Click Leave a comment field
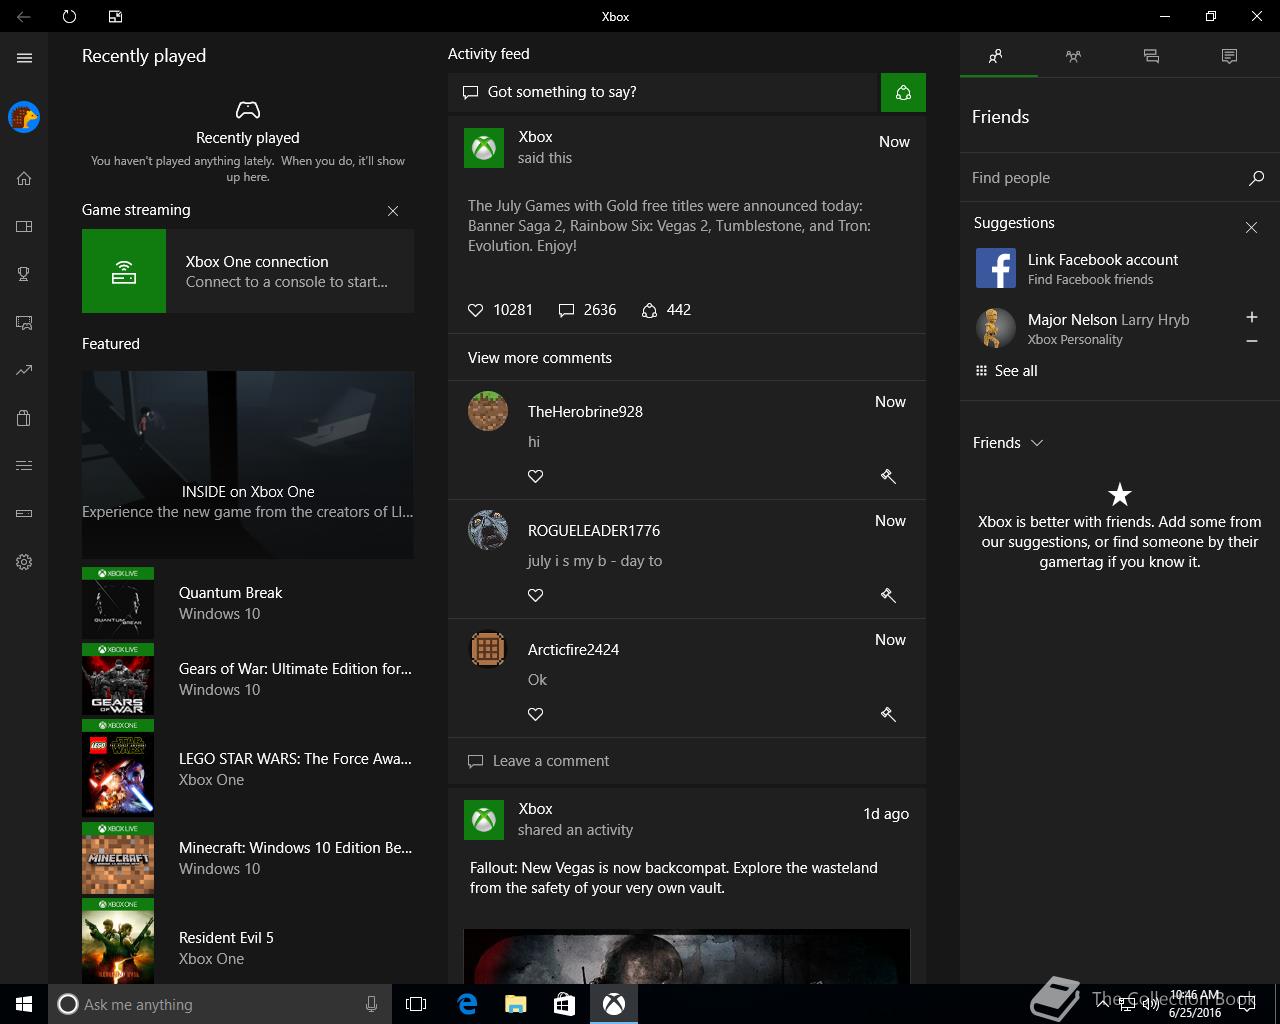Viewport: 1280px width, 1024px height. (x=687, y=761)
